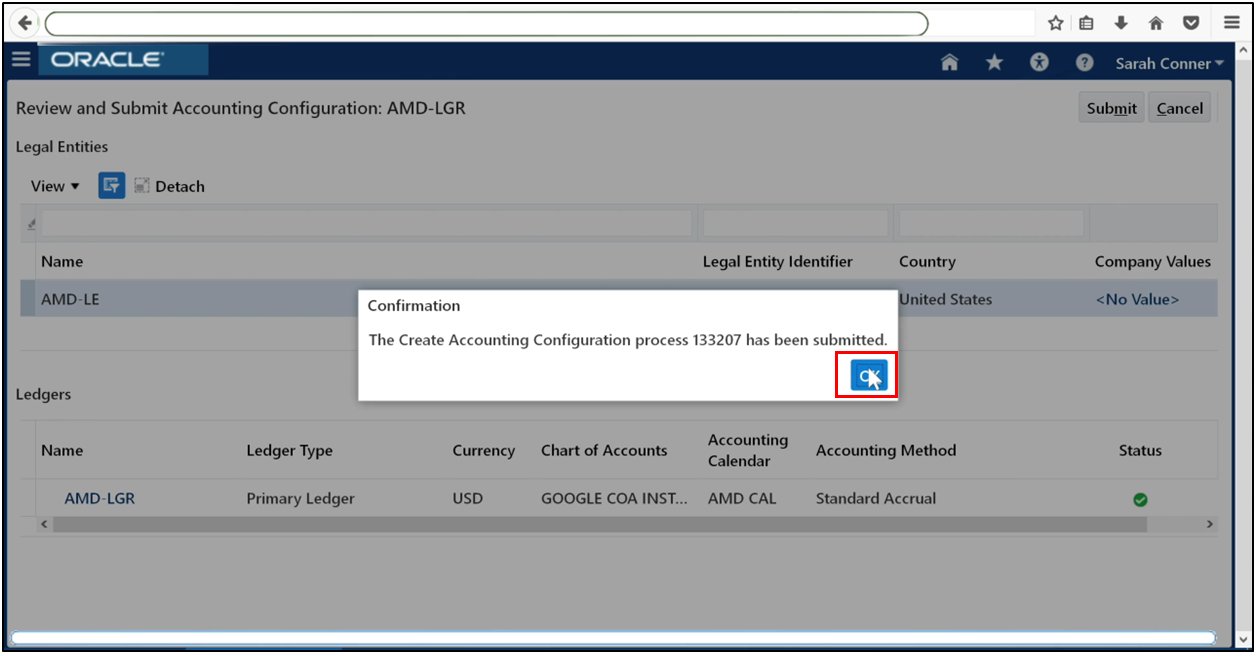Open the browser reading list icon
1256x656 pixels.
click(1088, 21)
